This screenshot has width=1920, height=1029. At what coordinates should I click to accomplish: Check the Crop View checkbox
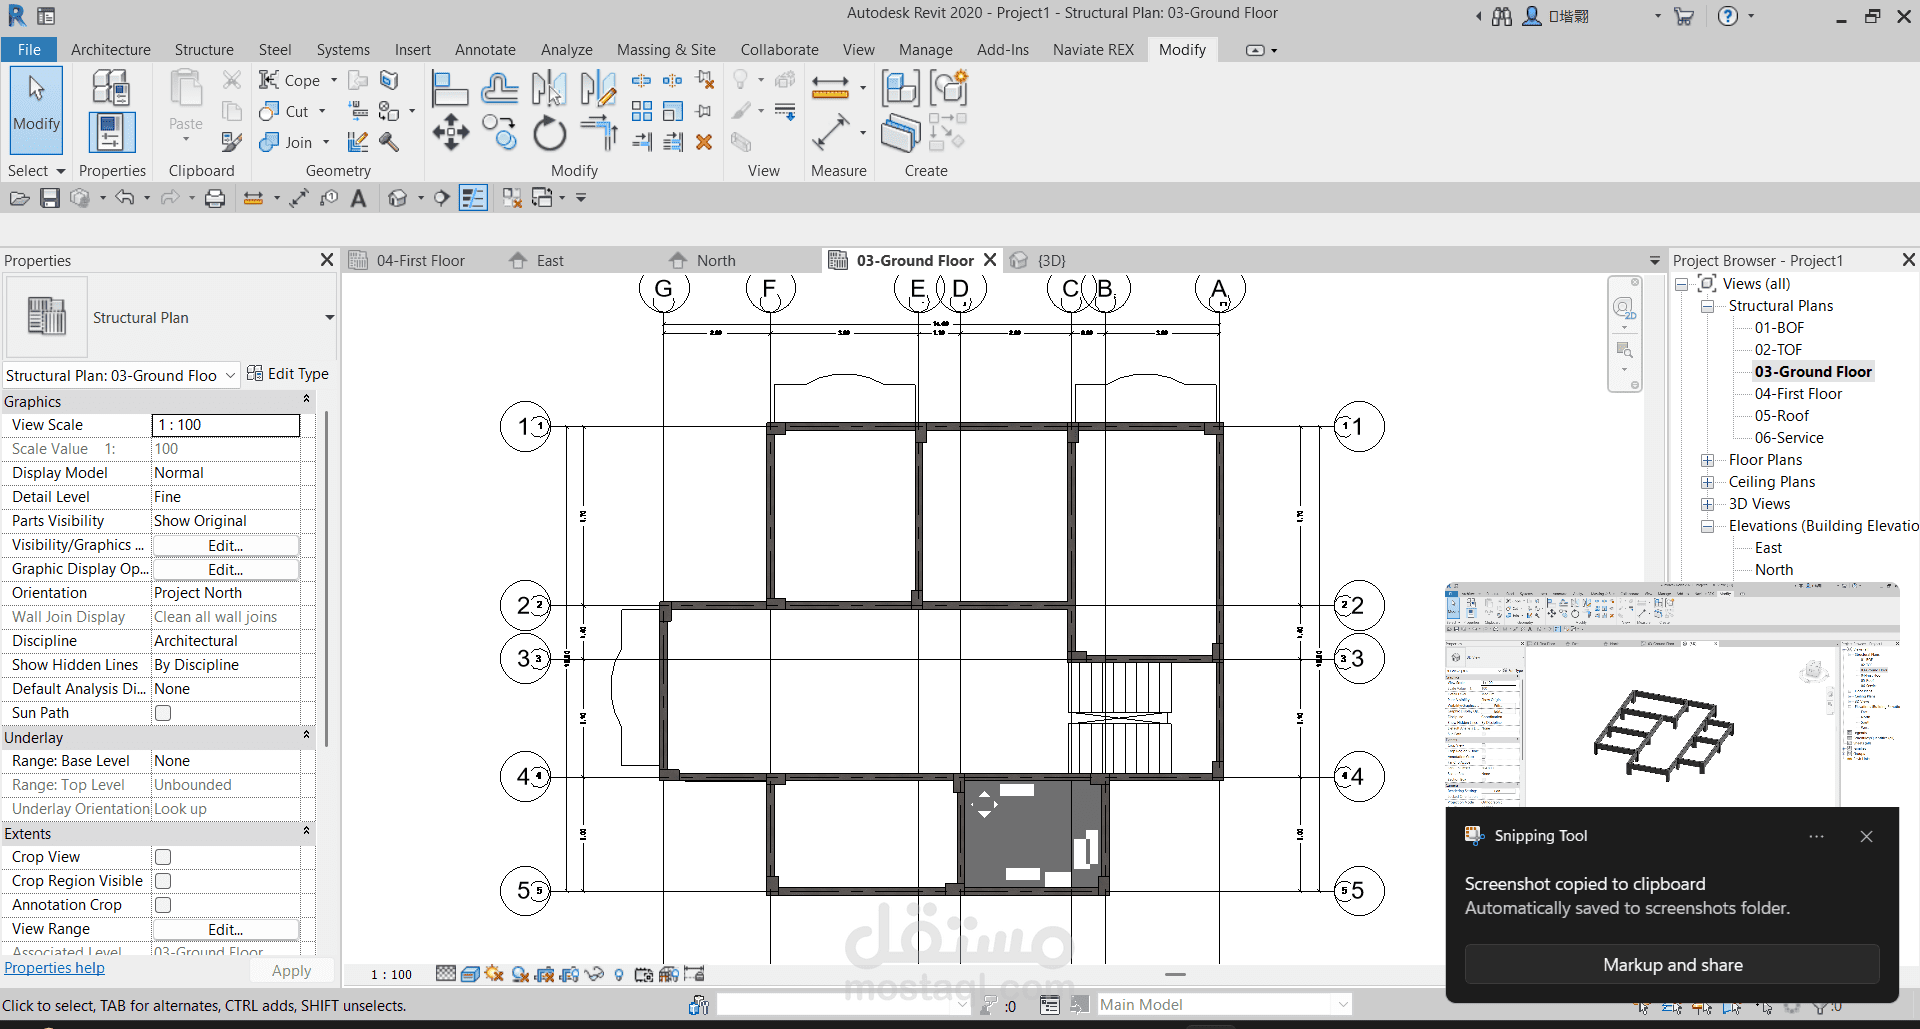click(x=163, y=857)
